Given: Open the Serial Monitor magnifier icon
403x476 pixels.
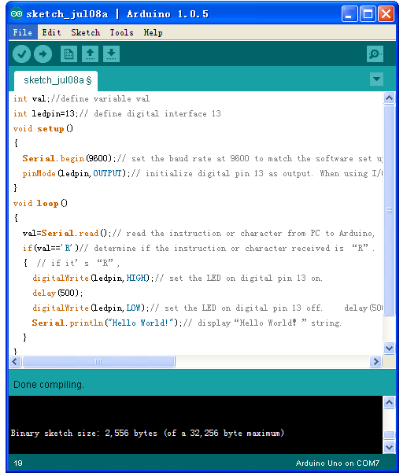Looking at the screenshot, I should [375, 54].
